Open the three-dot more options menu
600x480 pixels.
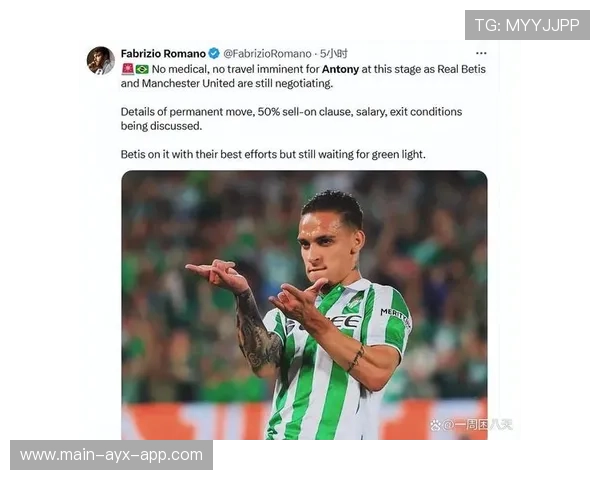click(481, 53)
